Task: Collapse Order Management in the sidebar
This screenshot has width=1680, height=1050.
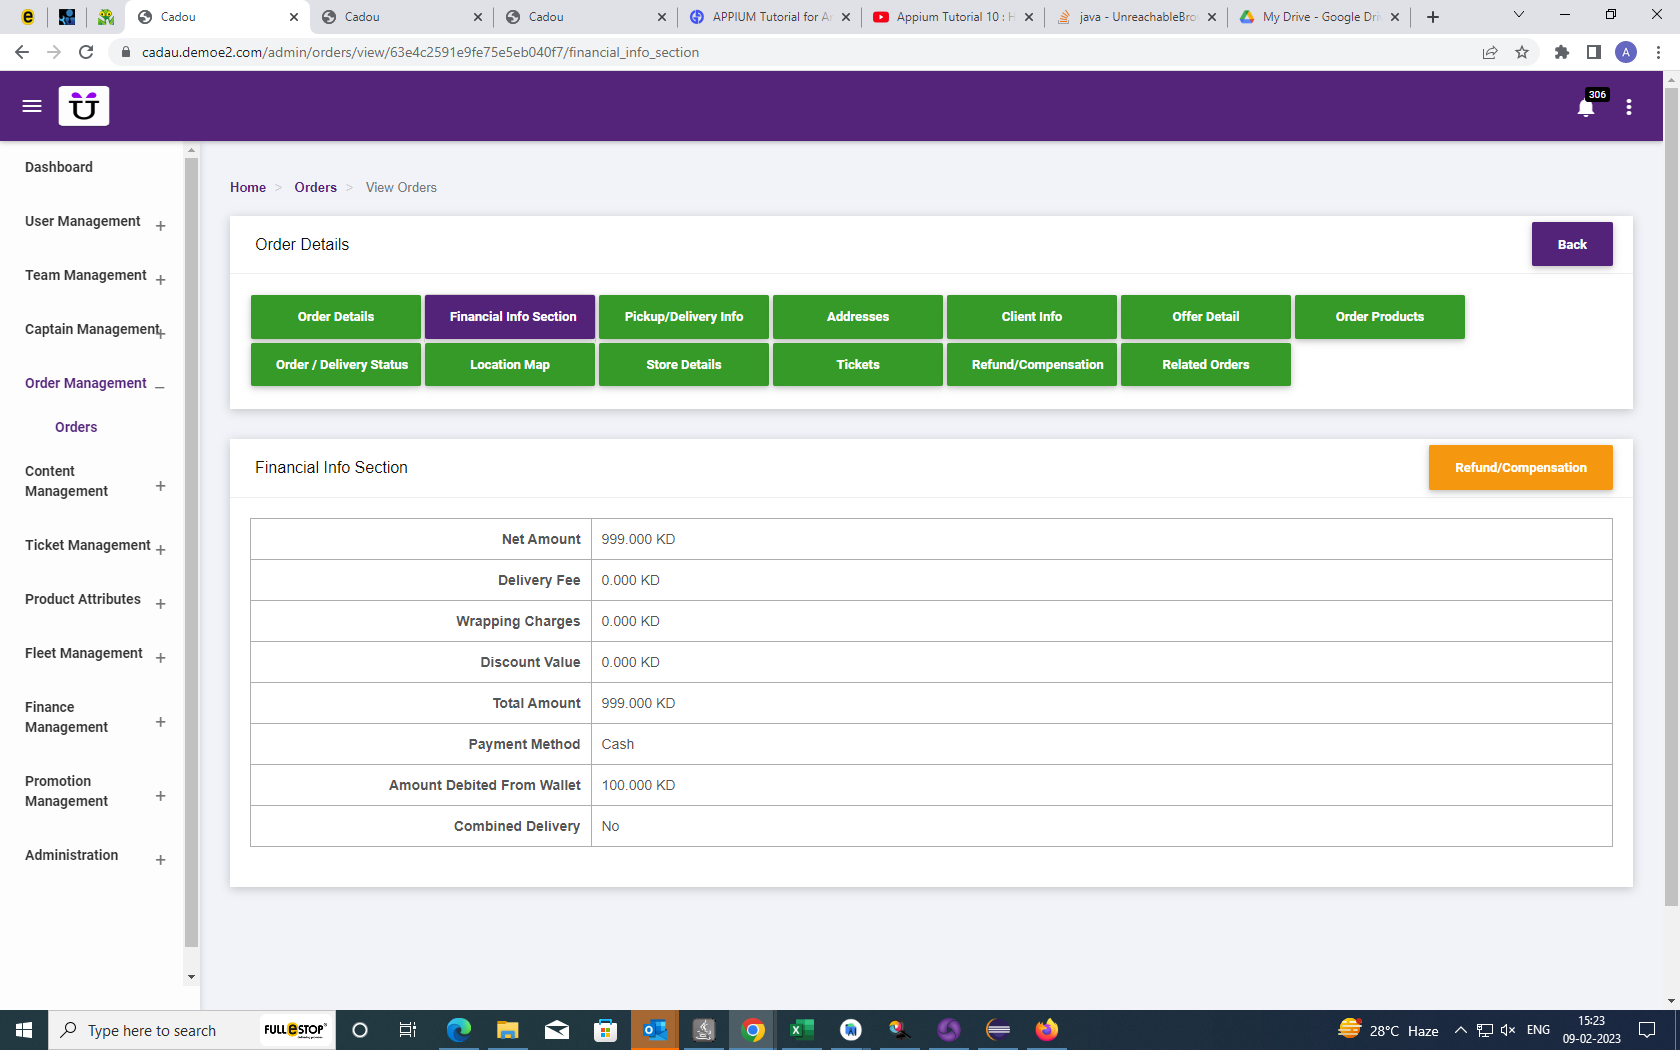Action: tap(160, 386)
